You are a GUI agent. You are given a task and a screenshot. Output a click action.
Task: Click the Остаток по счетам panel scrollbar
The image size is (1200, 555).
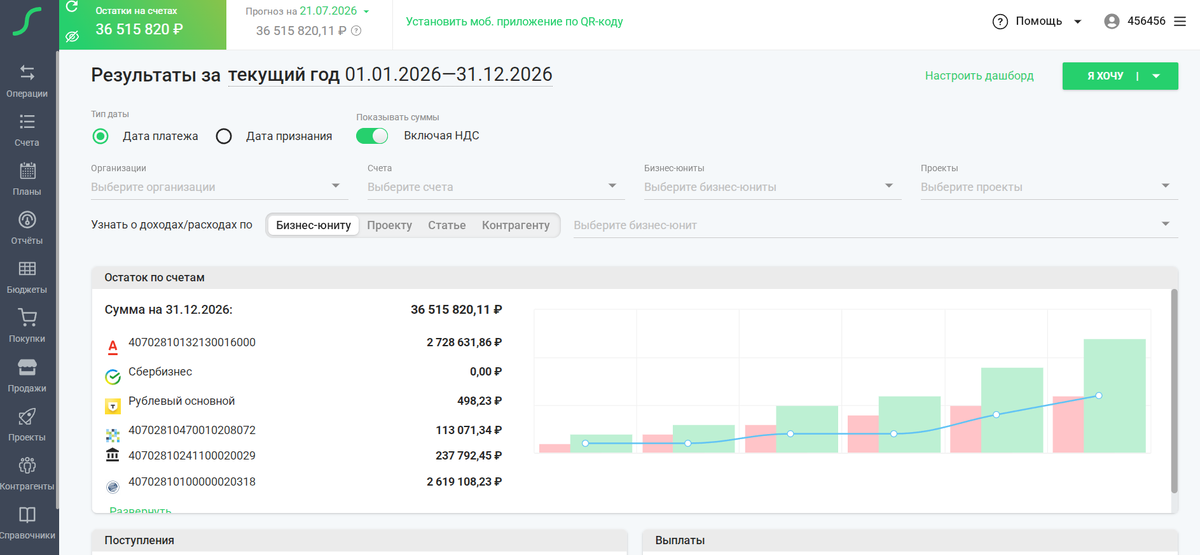point(1174,390)
